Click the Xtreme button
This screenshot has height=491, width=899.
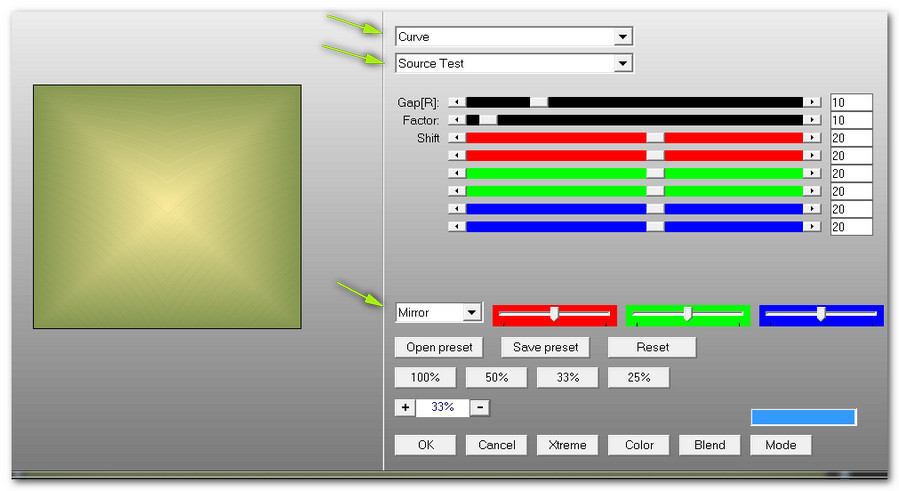click(567, 445)
